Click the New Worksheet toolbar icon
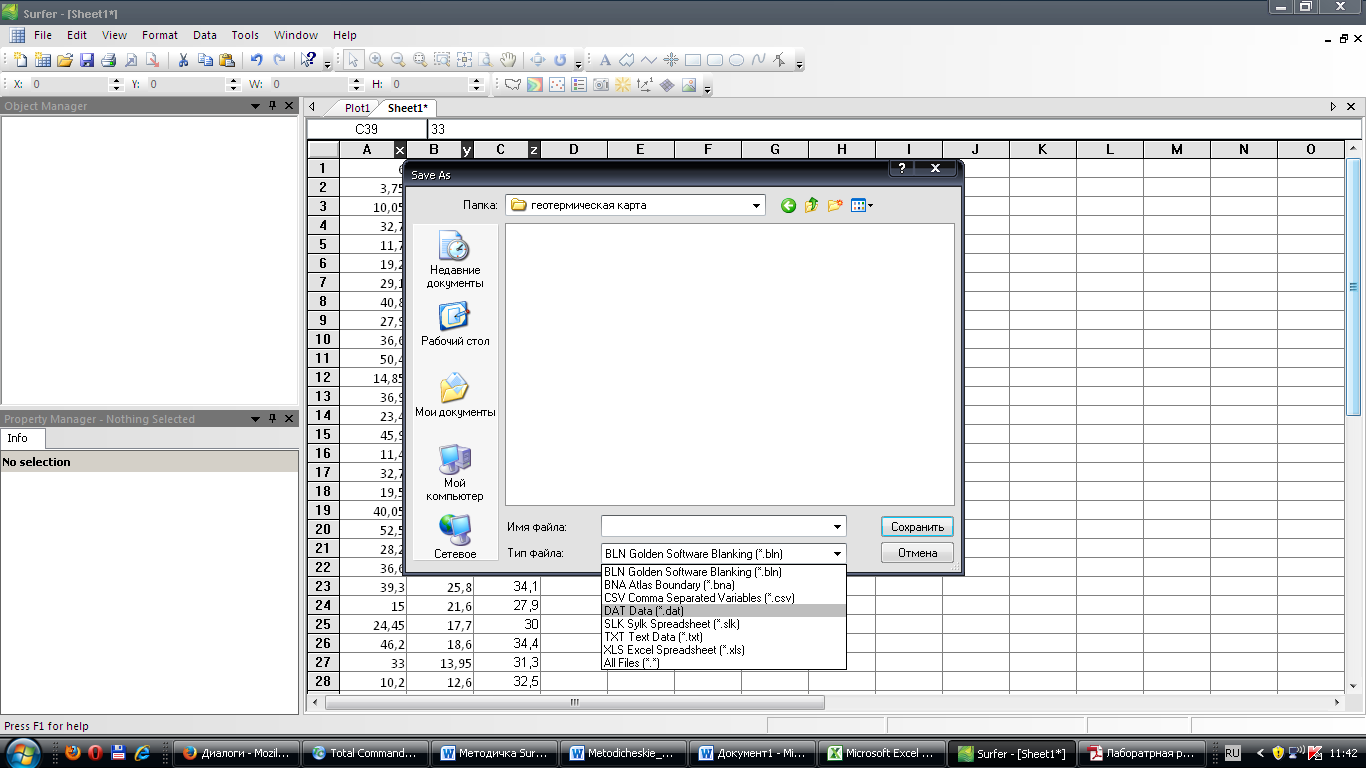 point(43,60)
